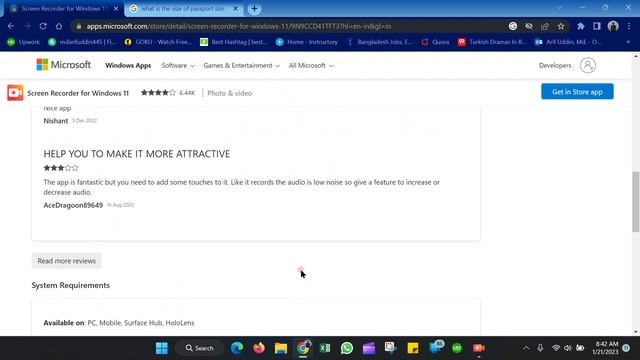Share this page icon in address bar
This screenshot has height=360, width=640.
coord(545,26)
